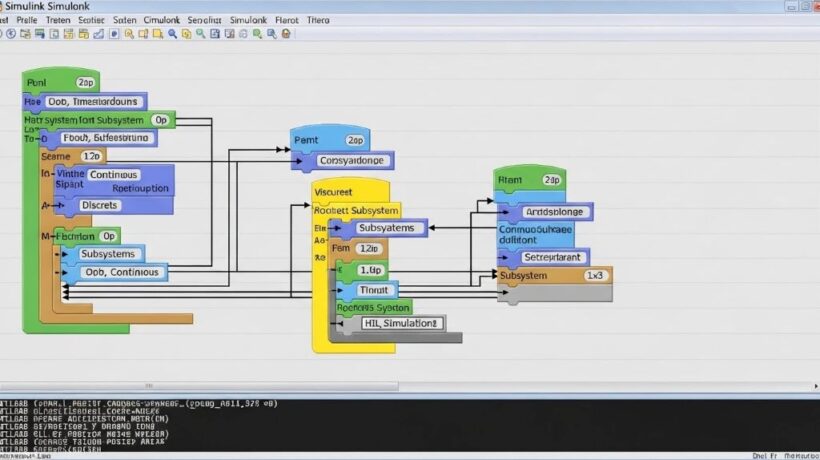Select the 'Oob, Timesliardouns' field
Image resolution: width=820 pixels, height=460 pixels.
pyautogui.click(x=93, y=101)
